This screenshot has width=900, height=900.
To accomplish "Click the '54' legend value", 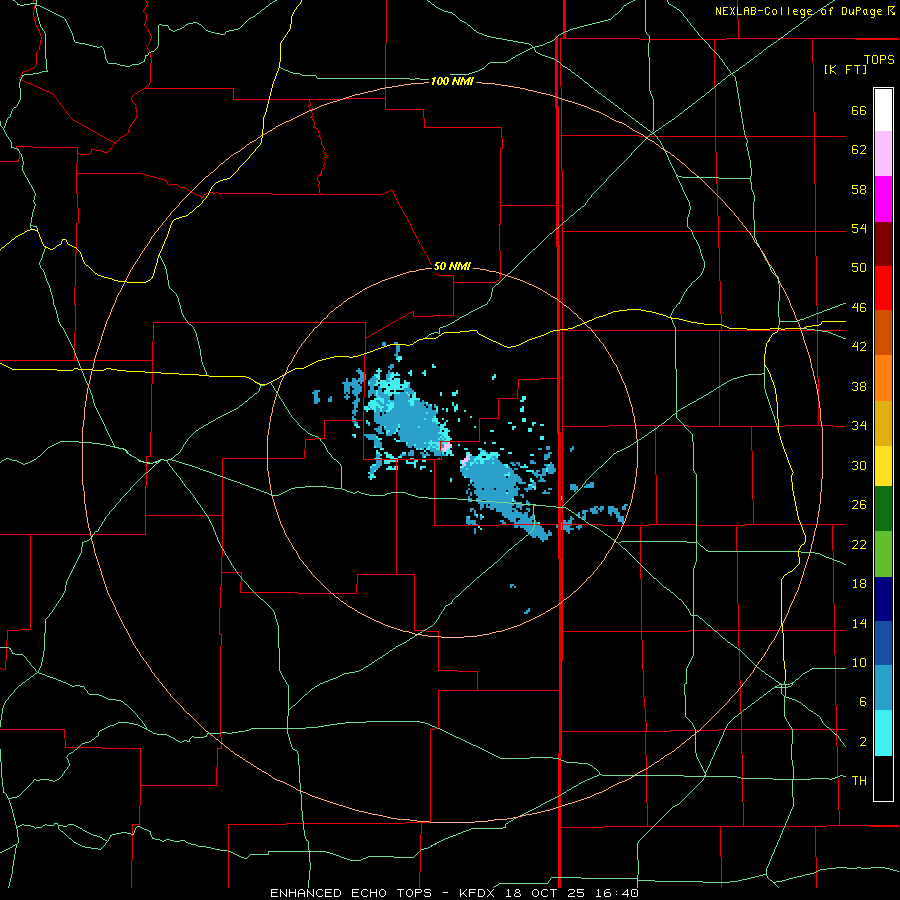I will coord(859,228).
